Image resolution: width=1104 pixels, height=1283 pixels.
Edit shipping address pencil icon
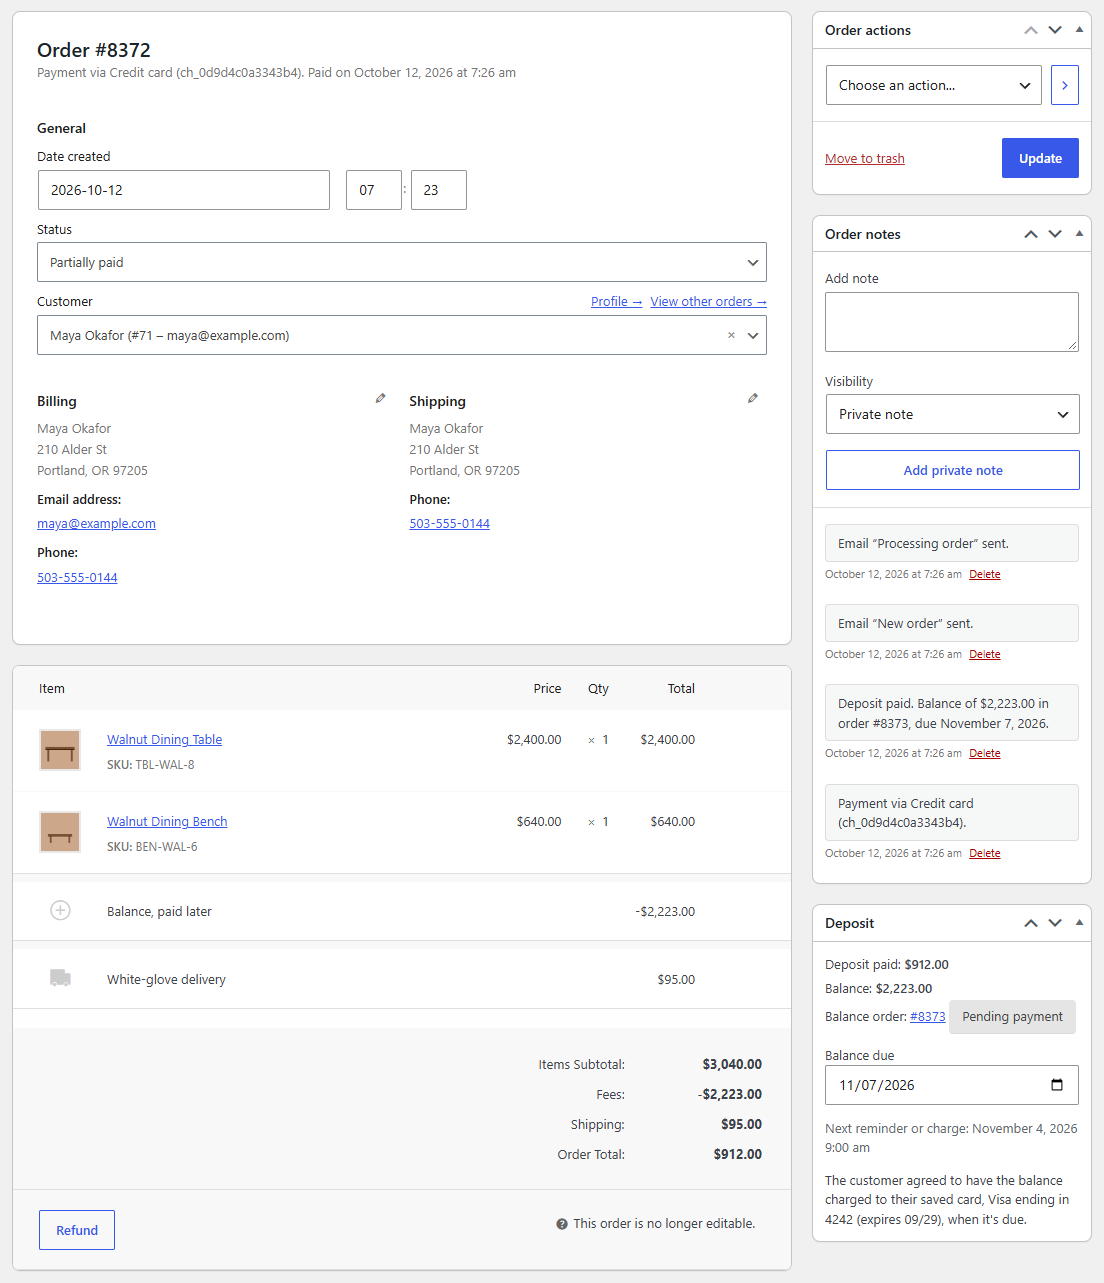[x=752, y=398]
